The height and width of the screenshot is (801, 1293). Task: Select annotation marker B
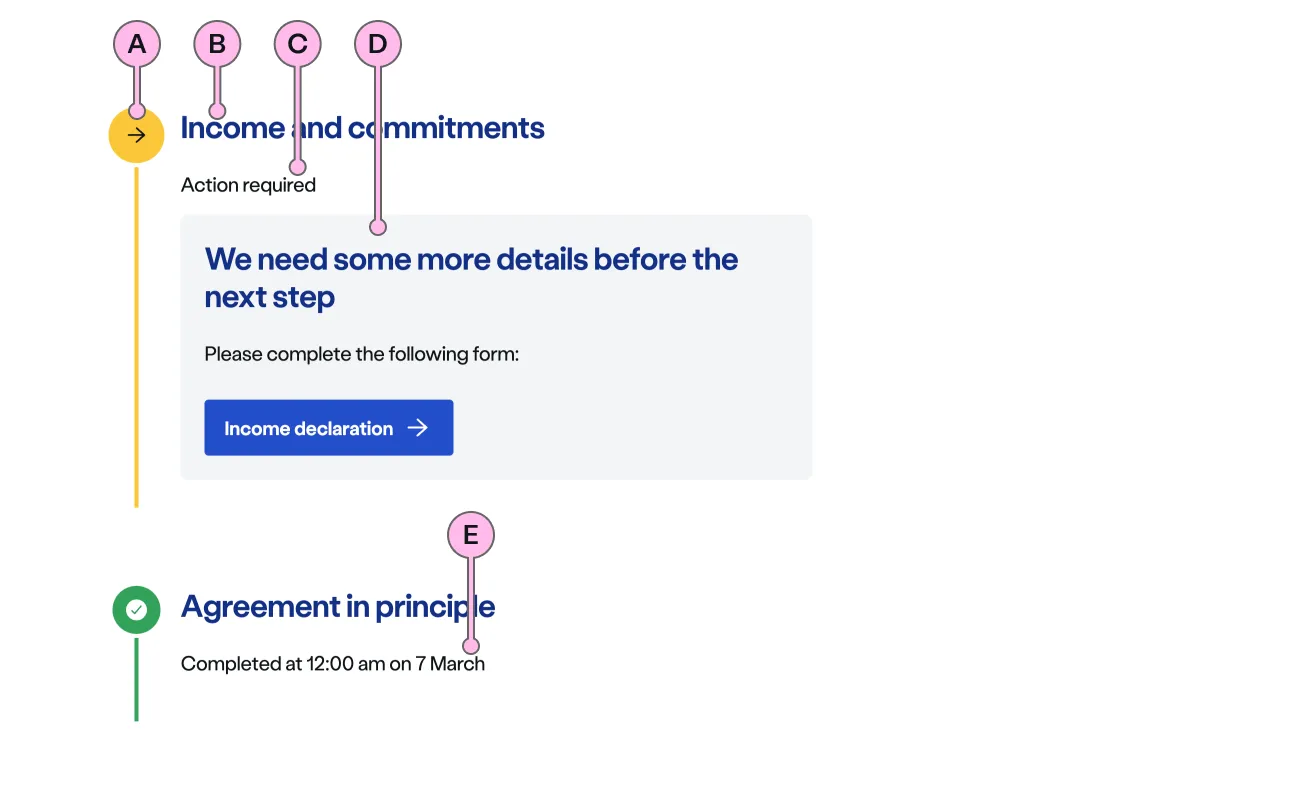pyautogui.click(x=217, y=44)
